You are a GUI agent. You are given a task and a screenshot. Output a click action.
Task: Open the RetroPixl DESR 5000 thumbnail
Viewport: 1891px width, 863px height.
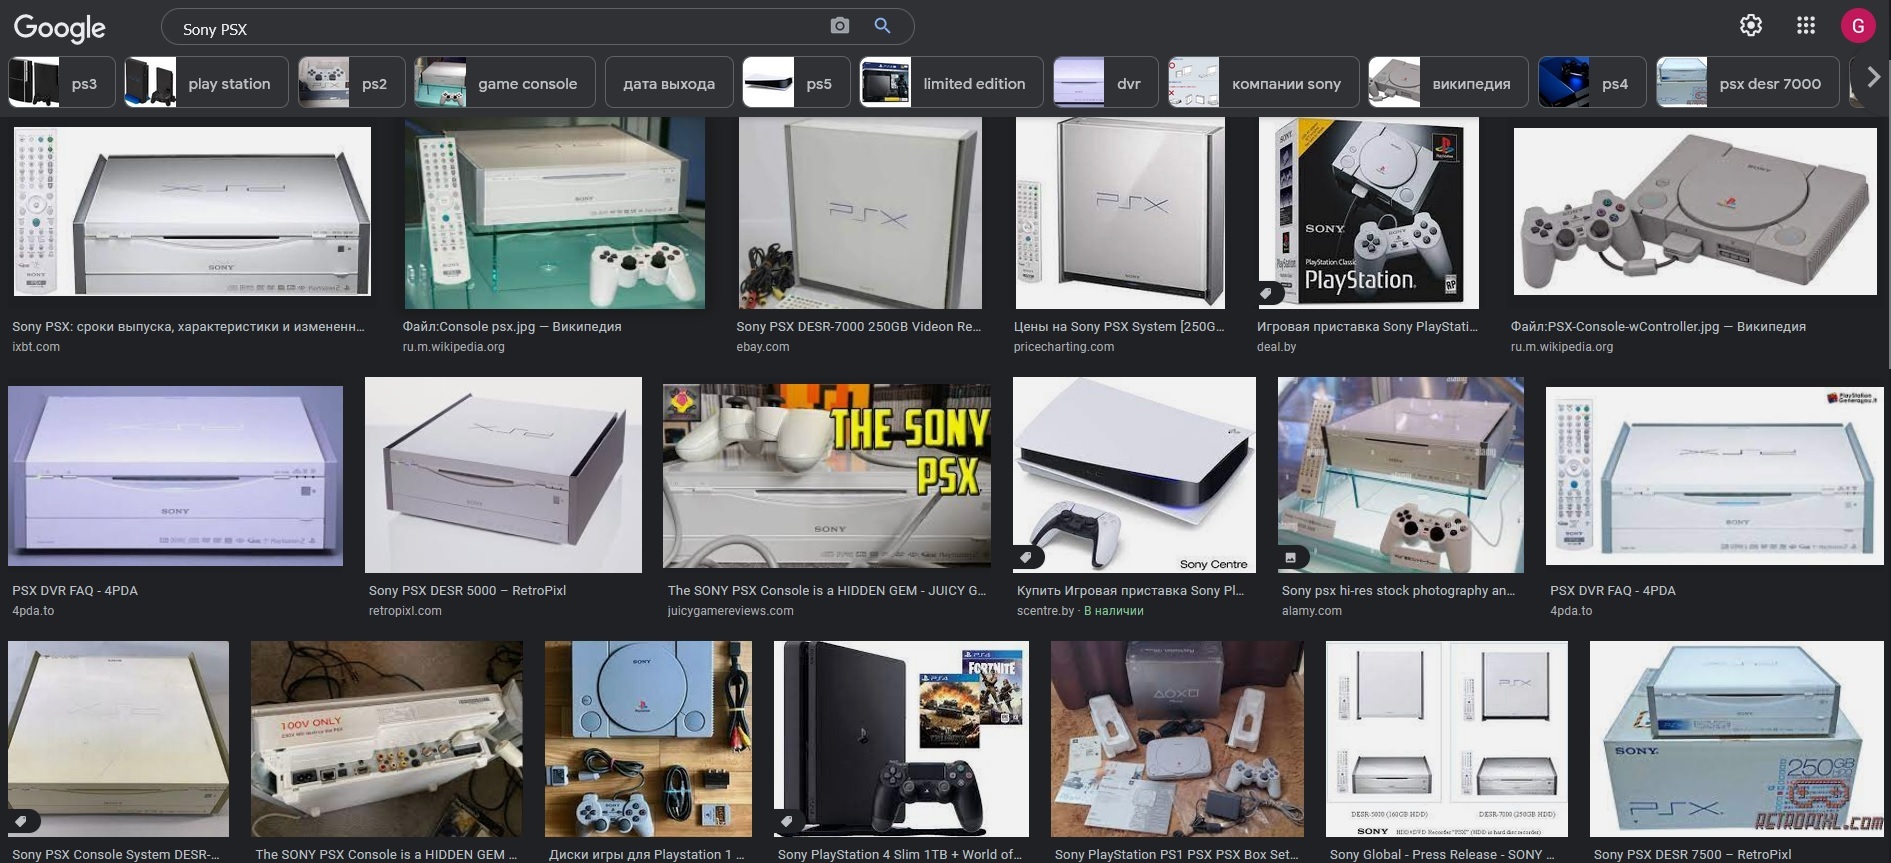click(x=503, y=475)
